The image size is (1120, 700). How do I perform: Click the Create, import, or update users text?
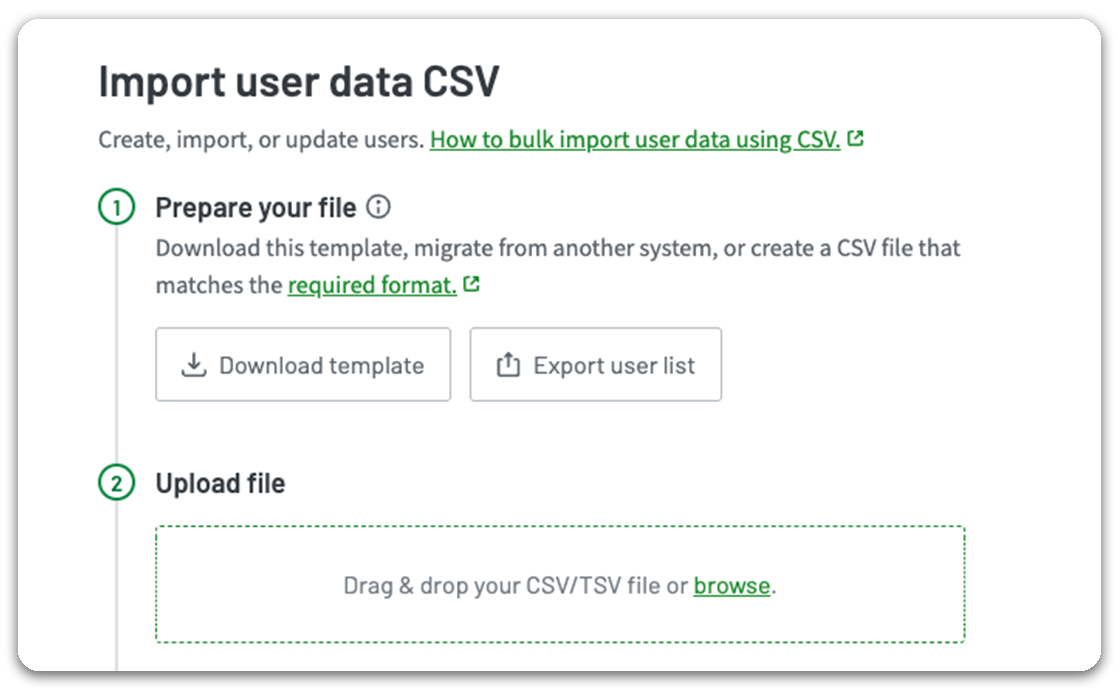point(261,139)
